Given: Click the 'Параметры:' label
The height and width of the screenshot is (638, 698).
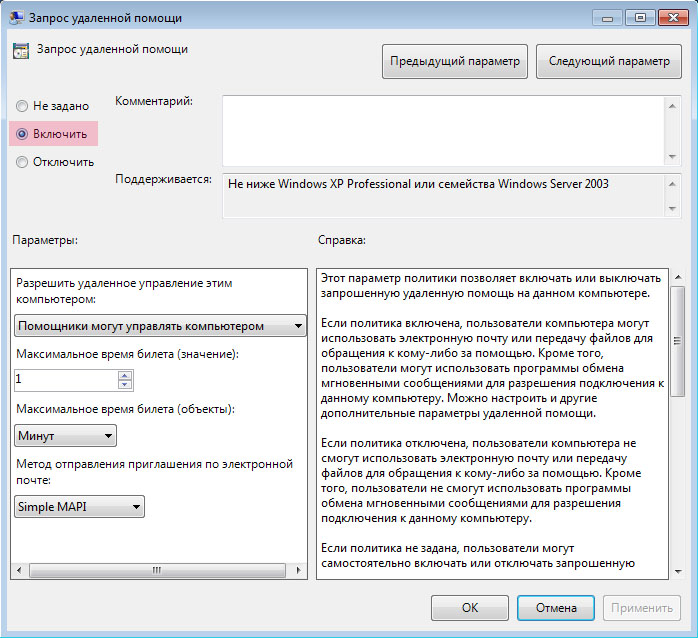Looking at the screenshot, I should 45,240.
